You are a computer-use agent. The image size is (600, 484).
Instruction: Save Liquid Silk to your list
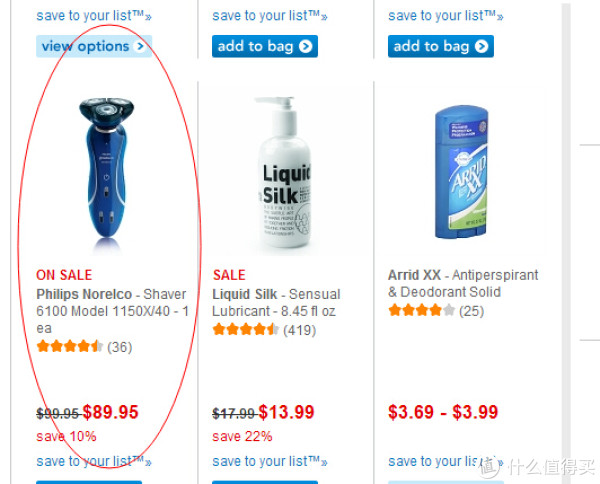270,461
